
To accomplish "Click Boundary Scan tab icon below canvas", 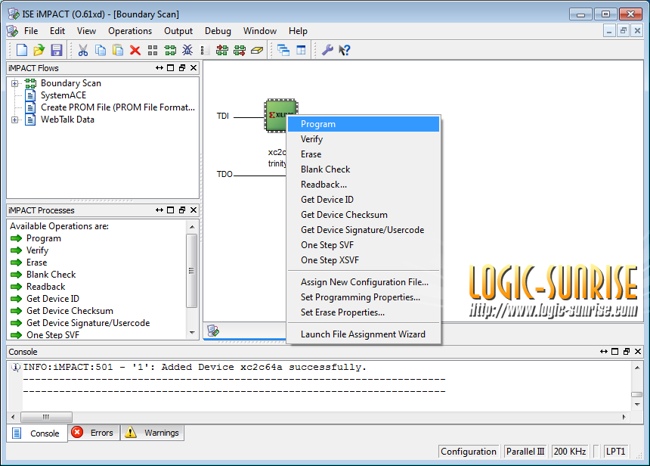I will (x=213, y=331).
